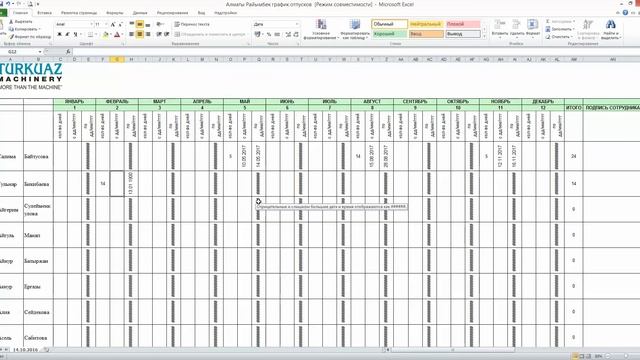Switch to the Вставка (Insert) tab
This screenshot has height=360, width=640.
pos(44,13)
